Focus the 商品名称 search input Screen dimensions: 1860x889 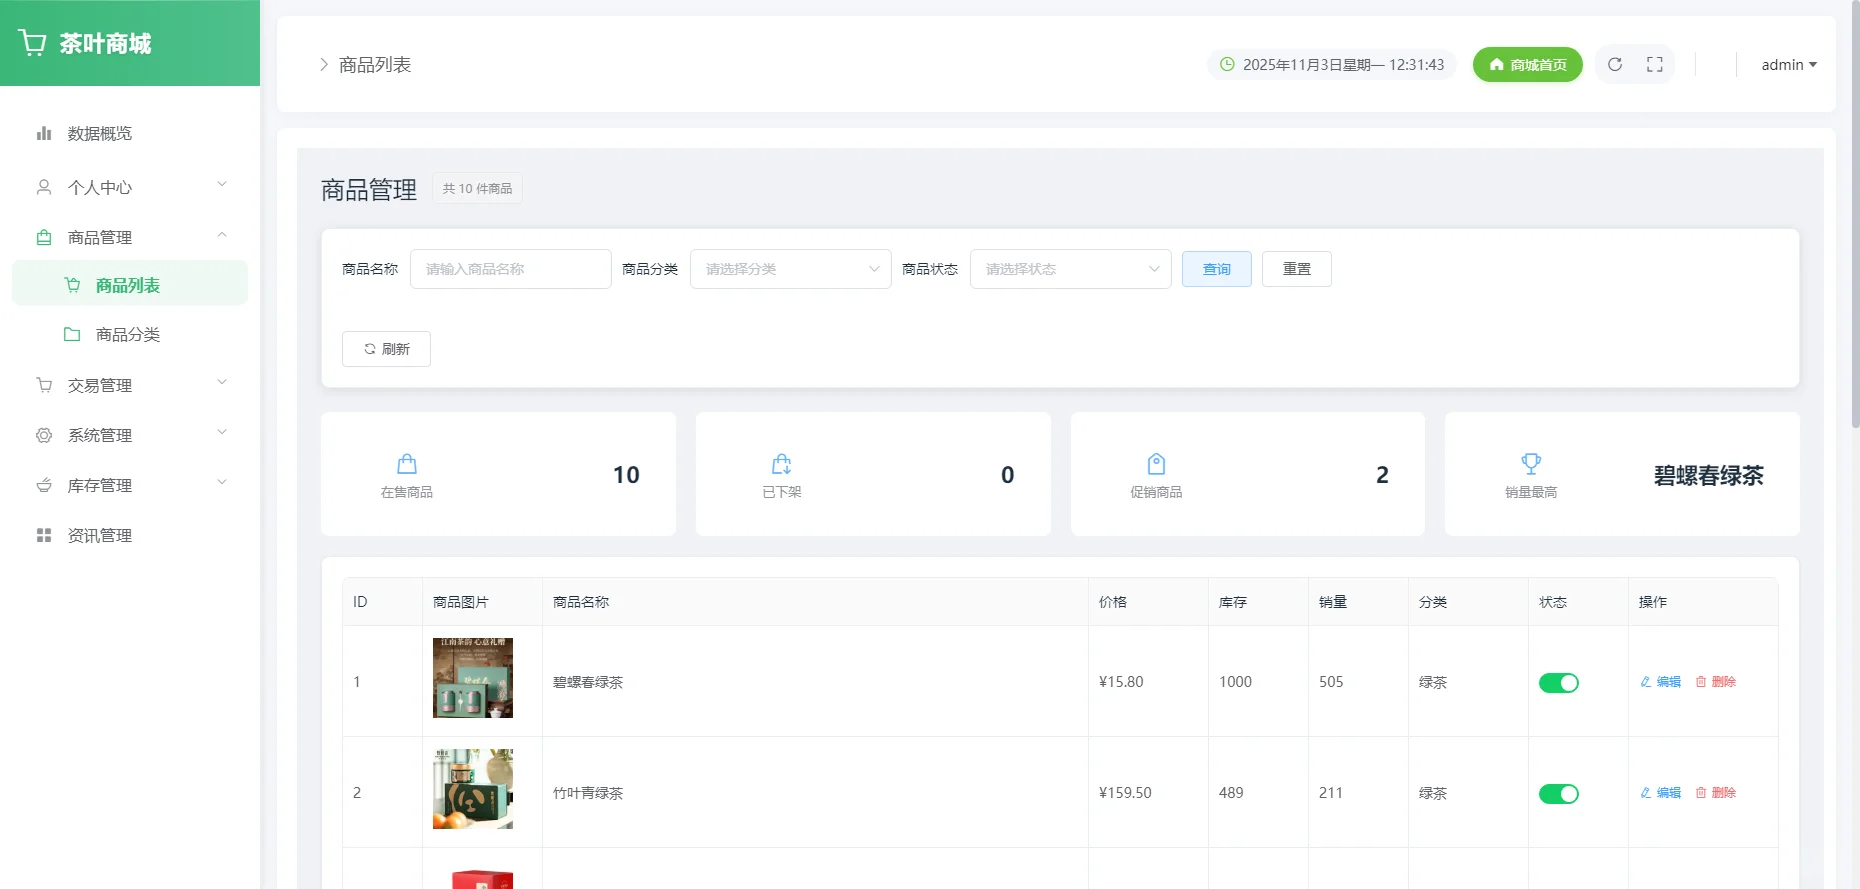[510, 269]
